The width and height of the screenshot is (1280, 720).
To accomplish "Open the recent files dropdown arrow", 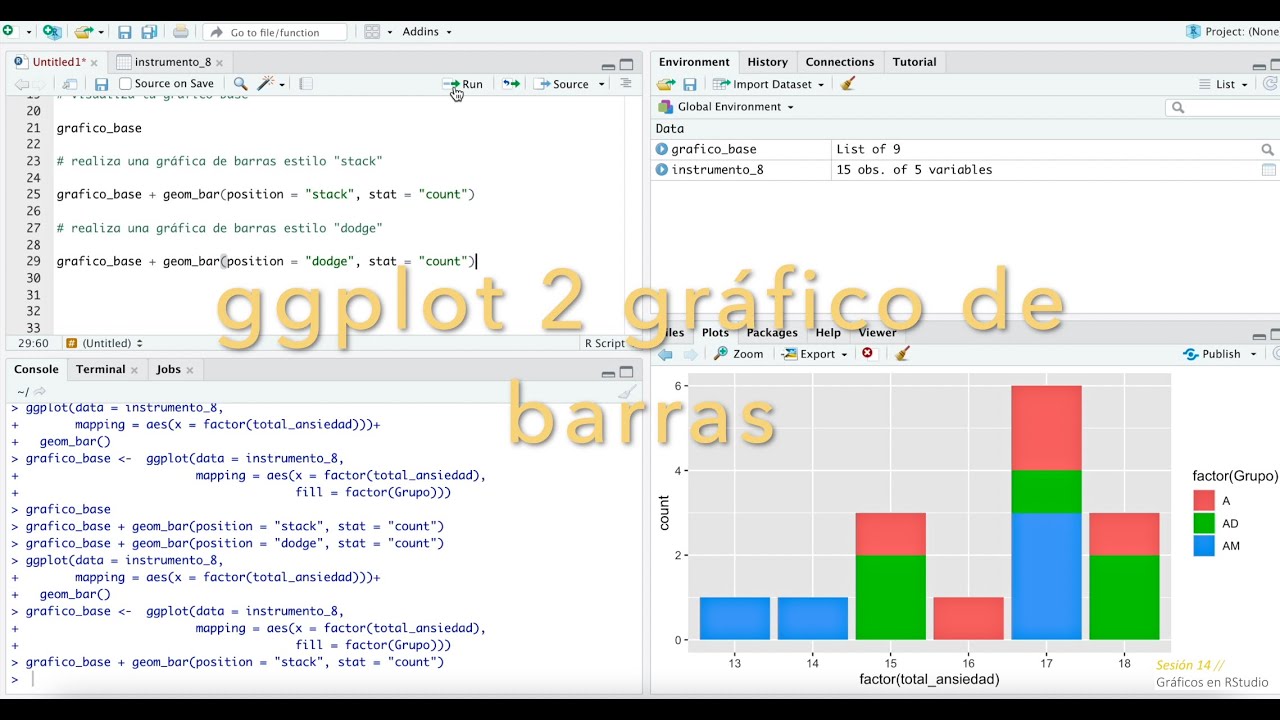I will coord(101,32).
